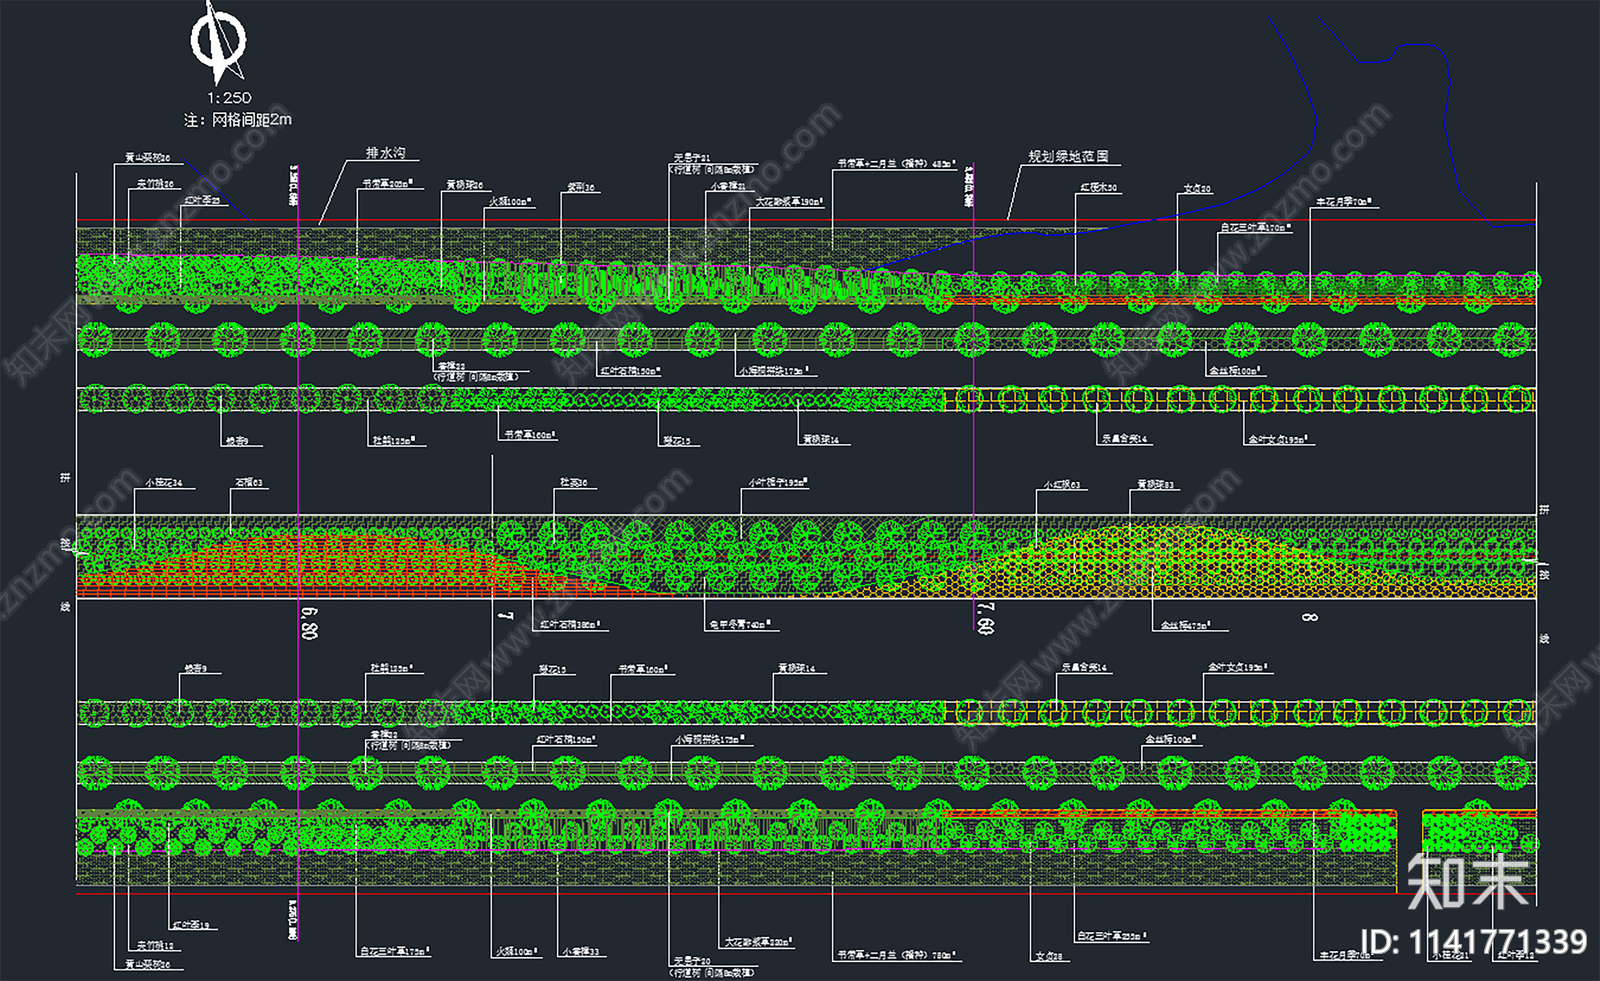The image size is (1600, 981).
Task: Select the 书带草+二月兰 482m² annotation
Action: click(x=897, y=163)
